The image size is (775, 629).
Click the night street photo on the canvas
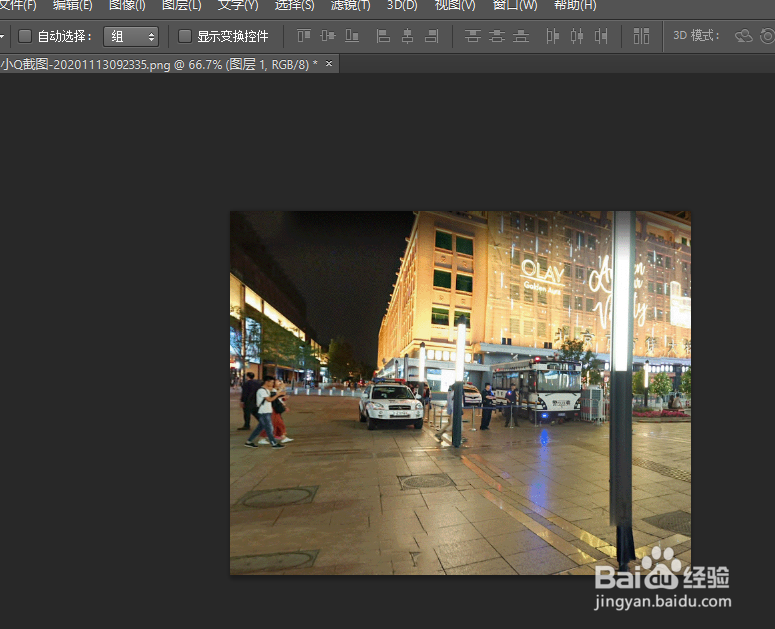click(460, 393)
